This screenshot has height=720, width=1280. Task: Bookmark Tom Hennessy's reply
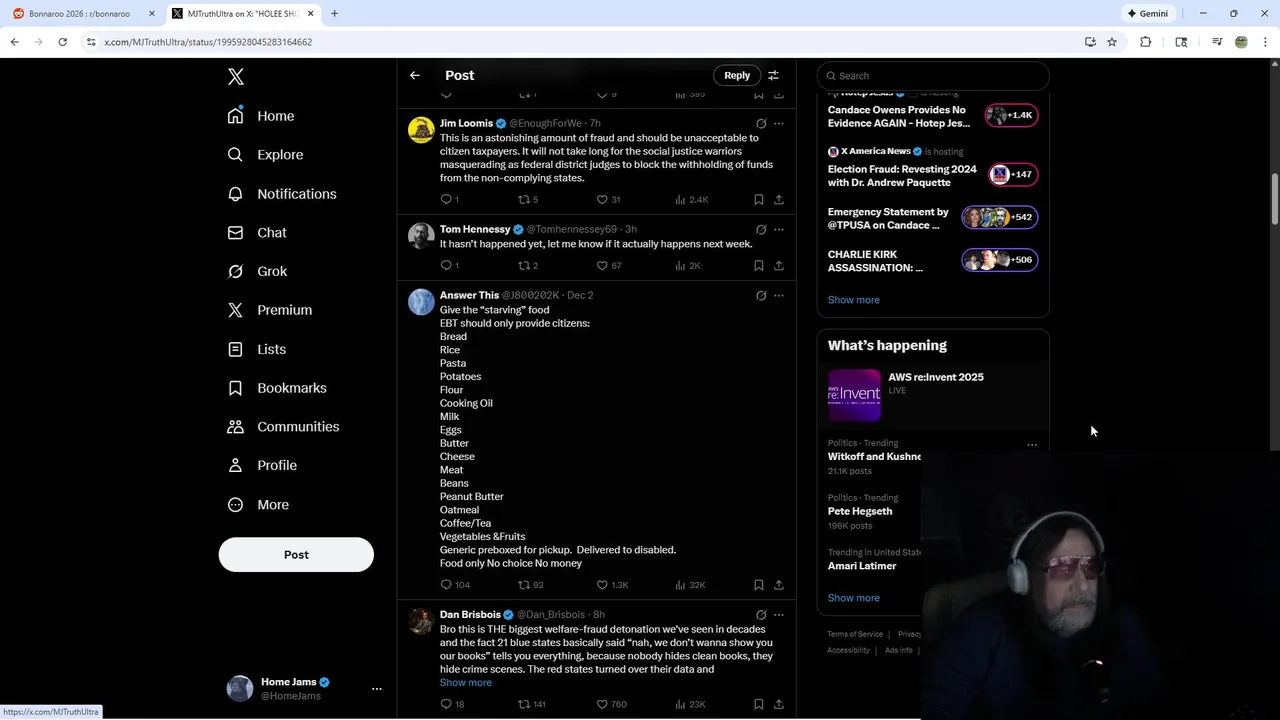(x=759, y=265)
